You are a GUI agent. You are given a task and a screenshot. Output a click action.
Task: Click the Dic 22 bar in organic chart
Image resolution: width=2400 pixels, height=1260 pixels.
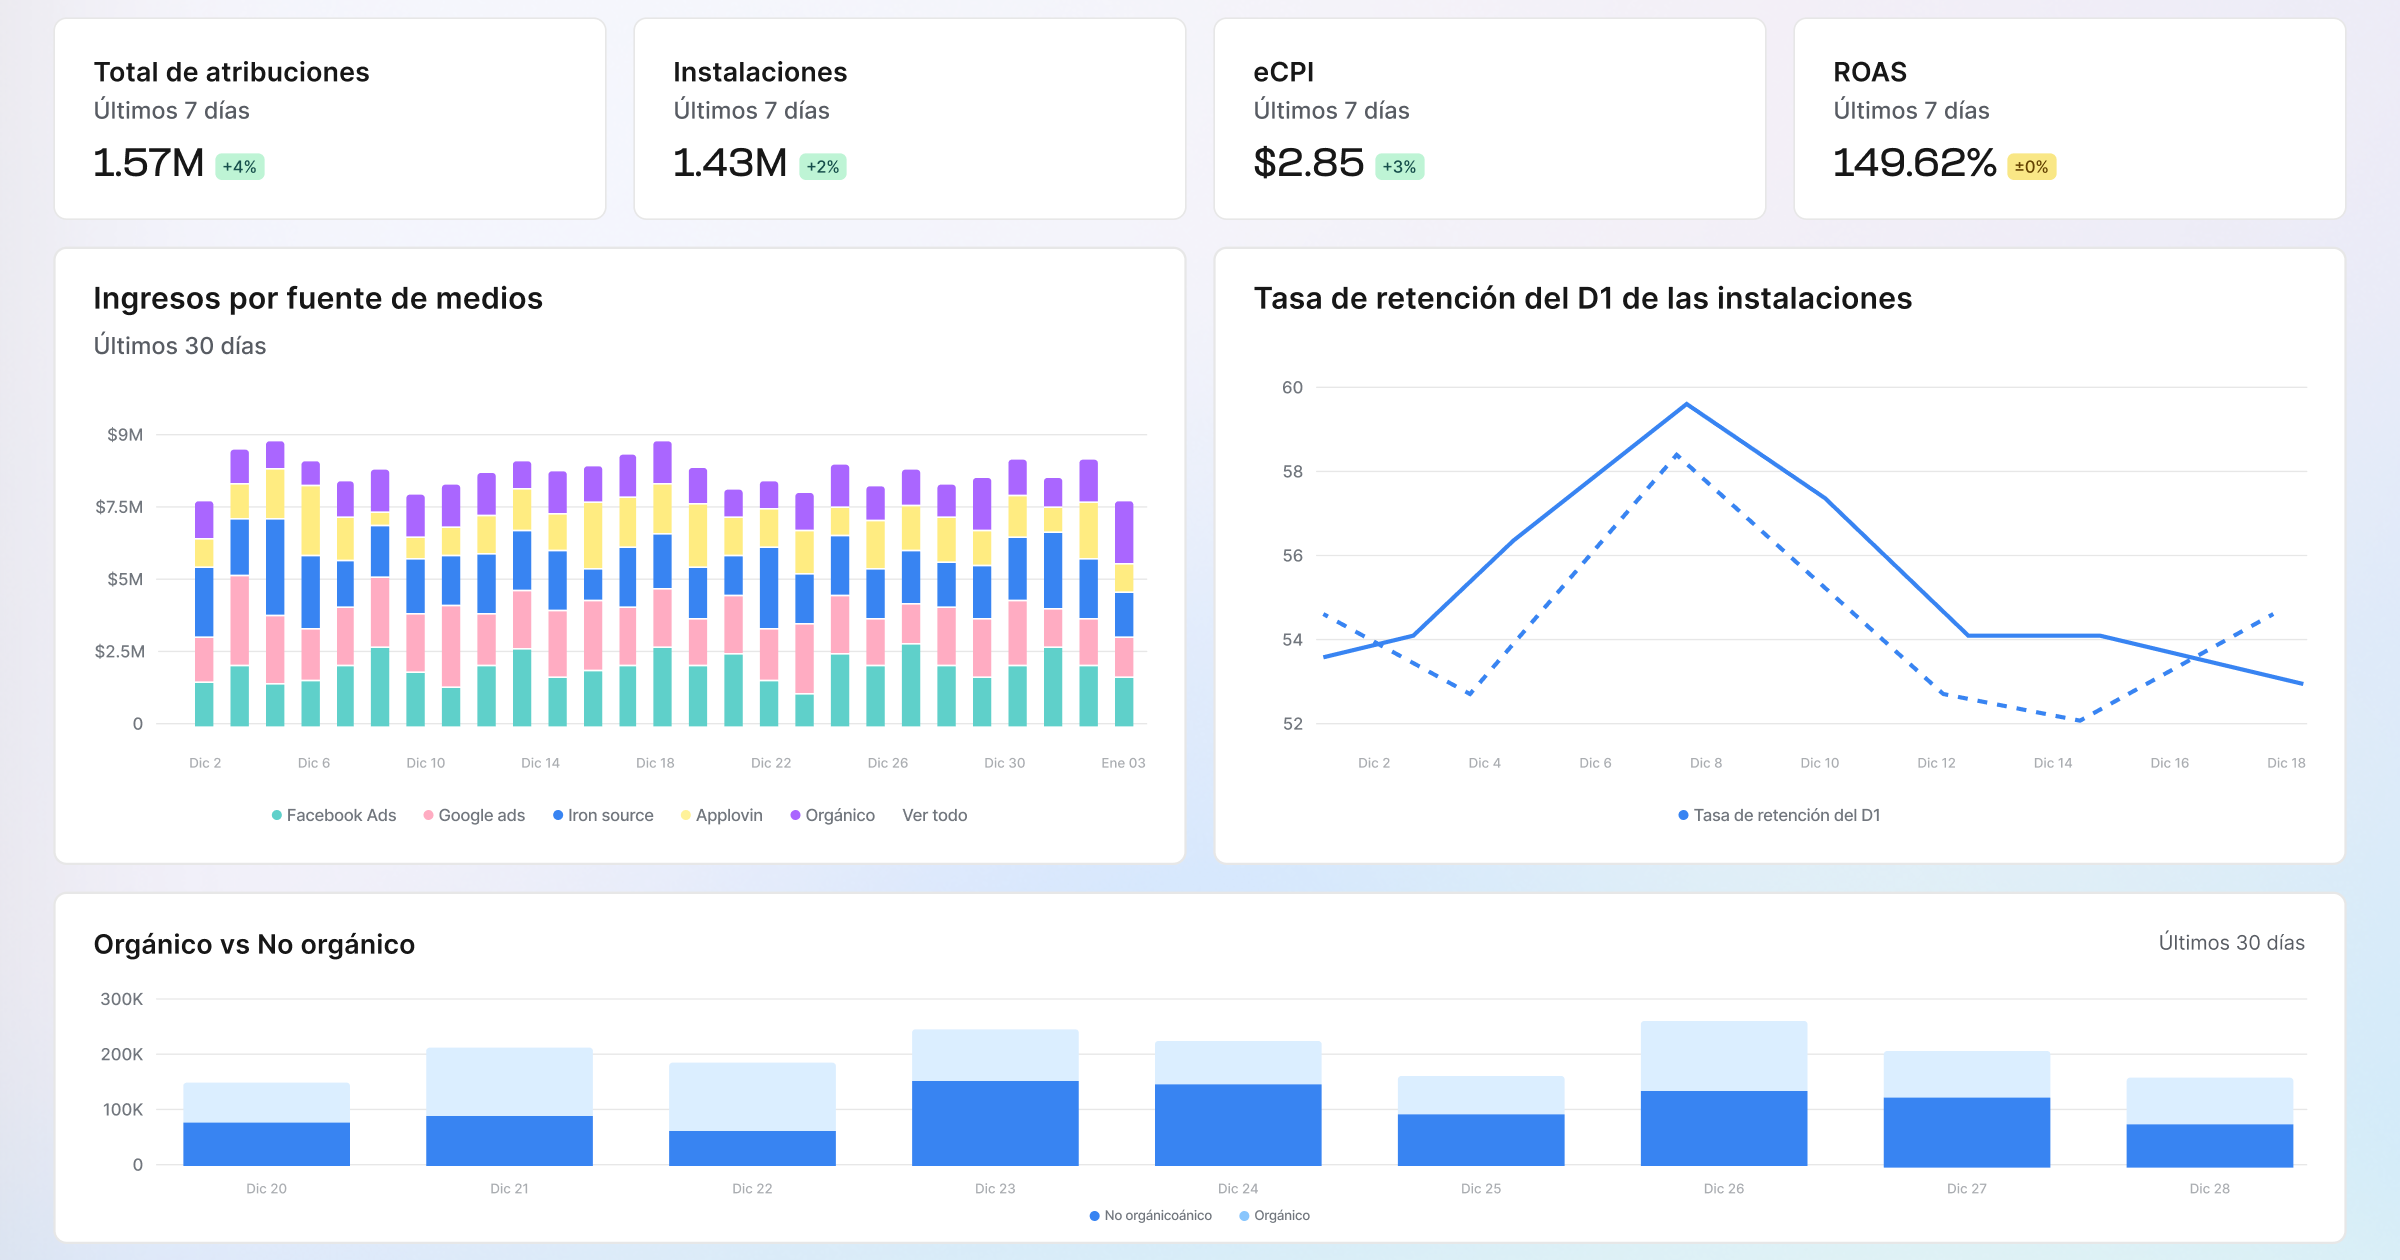pyautogui.click(x=752, y=1115)
